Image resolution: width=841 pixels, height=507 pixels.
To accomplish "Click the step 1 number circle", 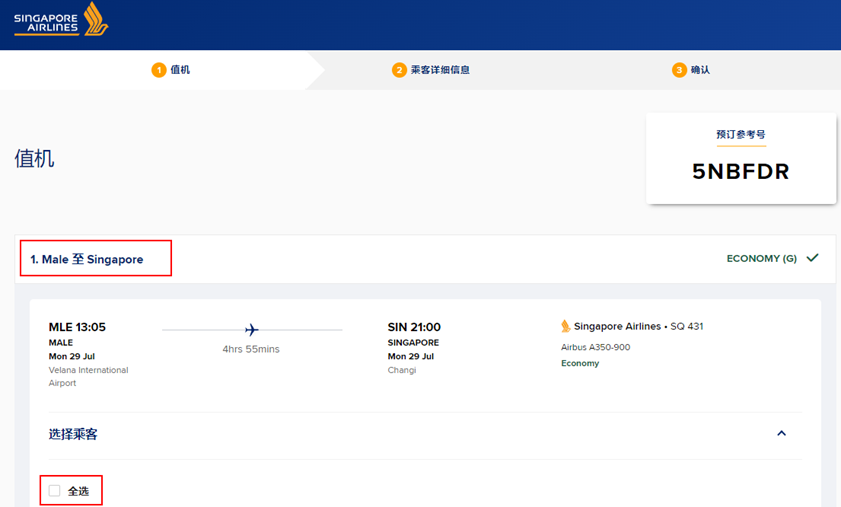I will point(158,70).
